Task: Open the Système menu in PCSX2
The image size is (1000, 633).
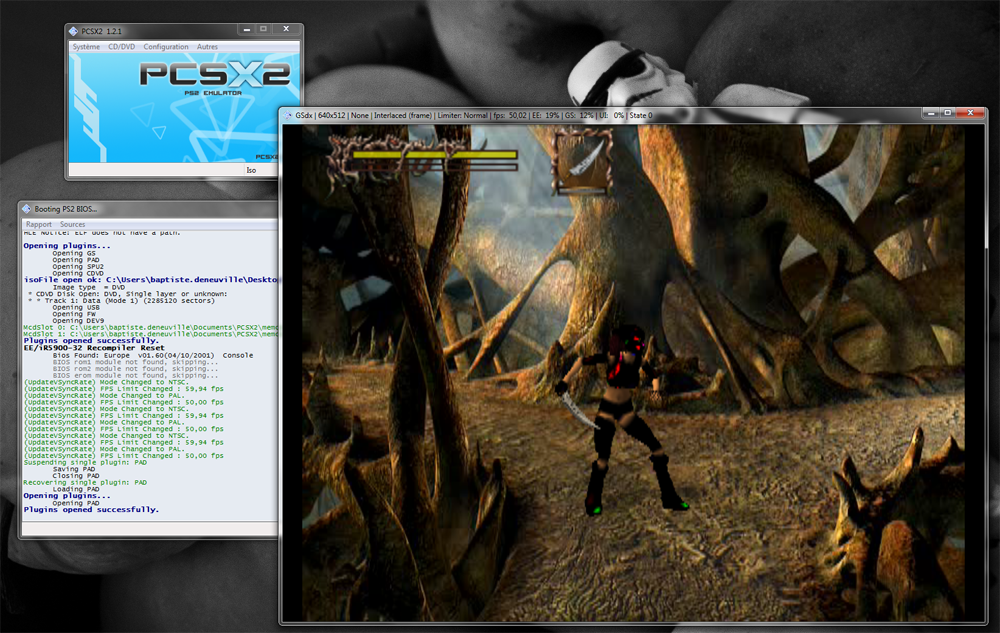Action: pos(86,47)
